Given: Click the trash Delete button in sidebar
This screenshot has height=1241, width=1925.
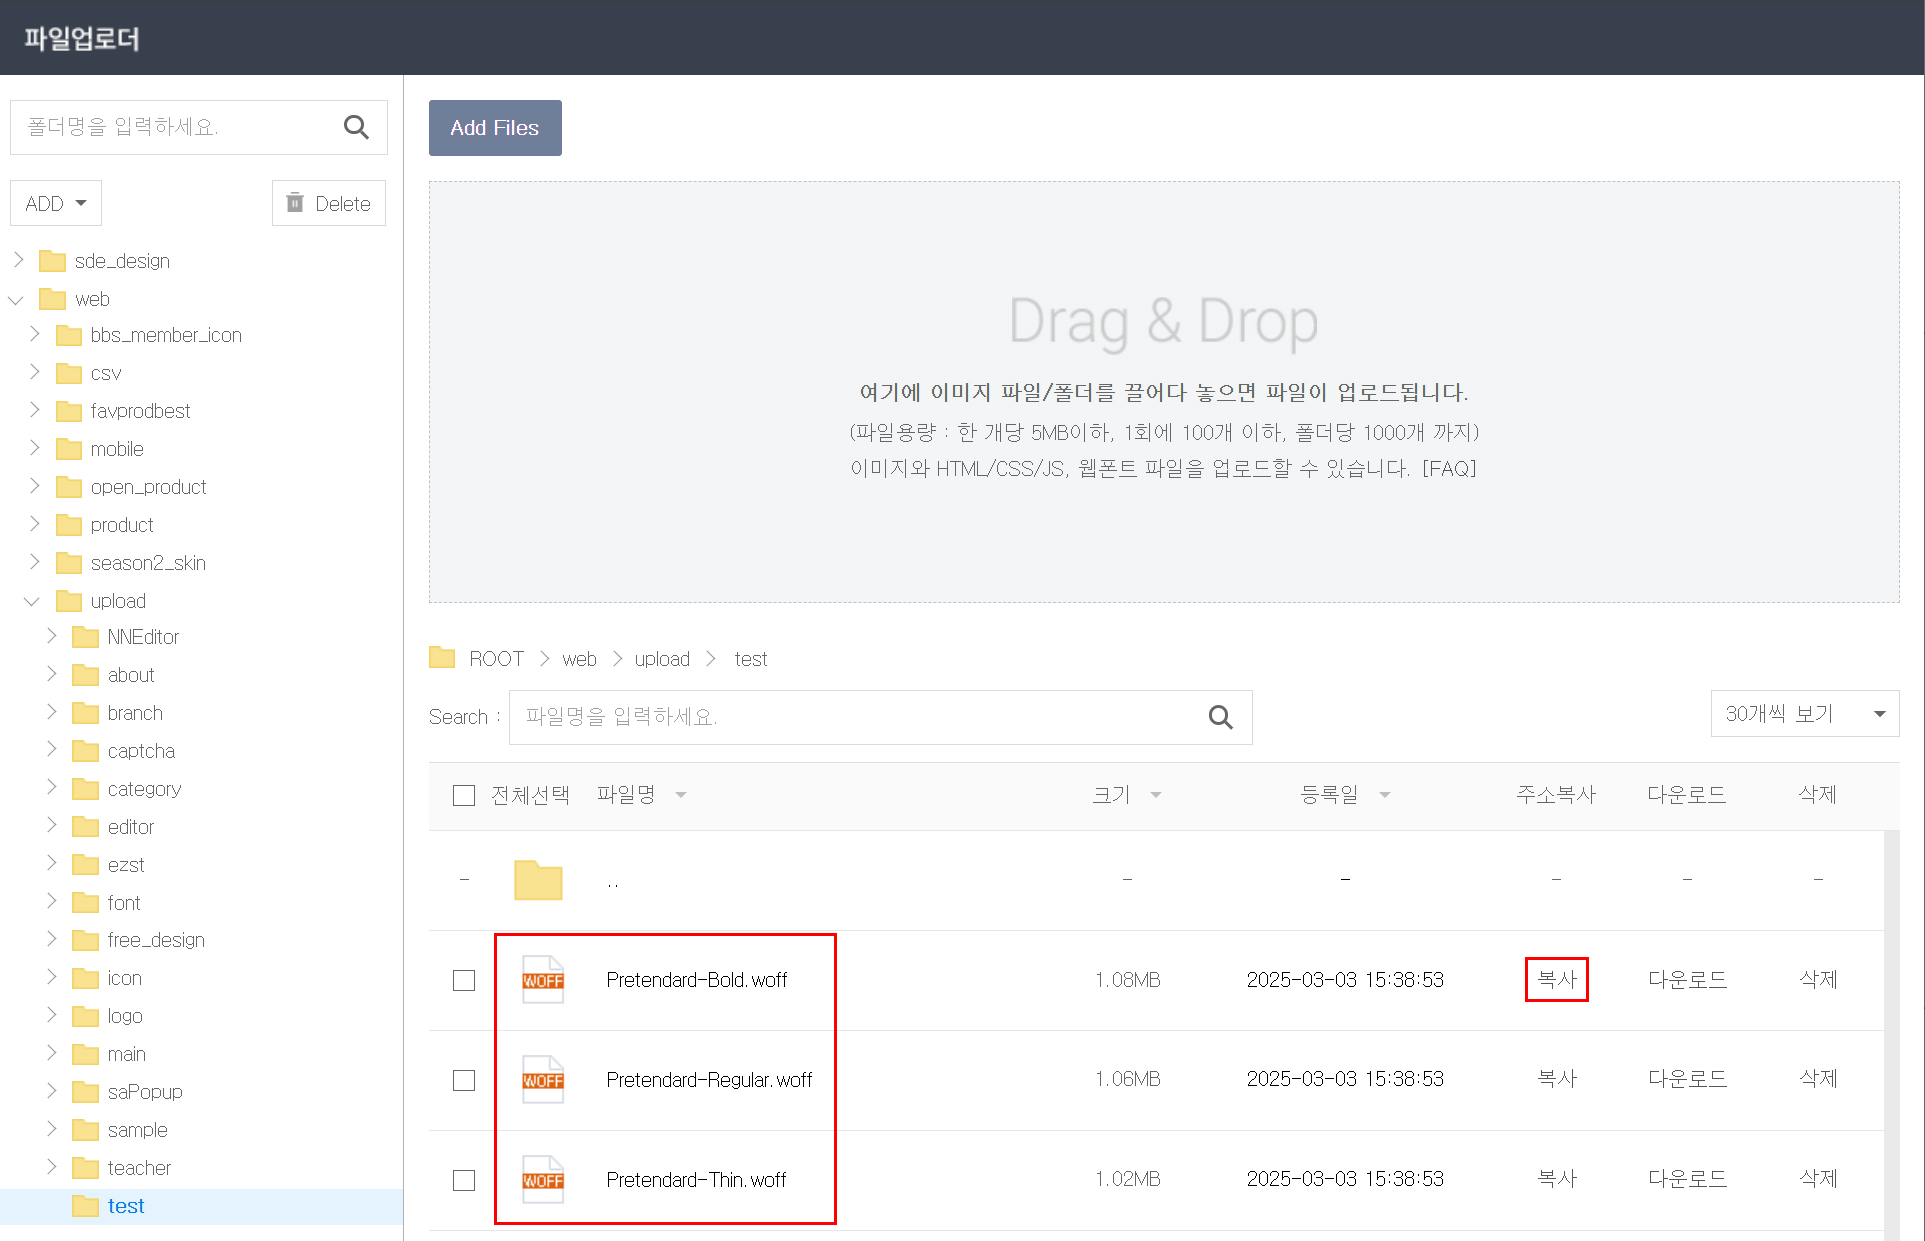Looking at the screenshot, I should (329, 203).
